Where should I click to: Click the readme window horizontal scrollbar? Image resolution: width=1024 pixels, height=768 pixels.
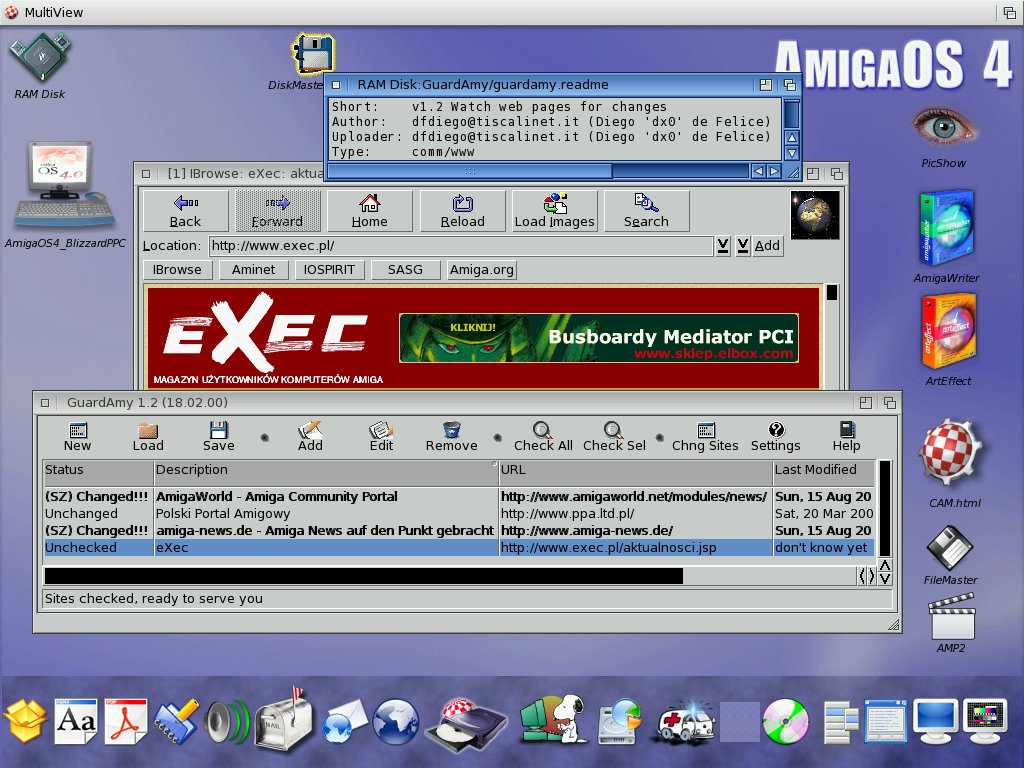coord(470,171)
